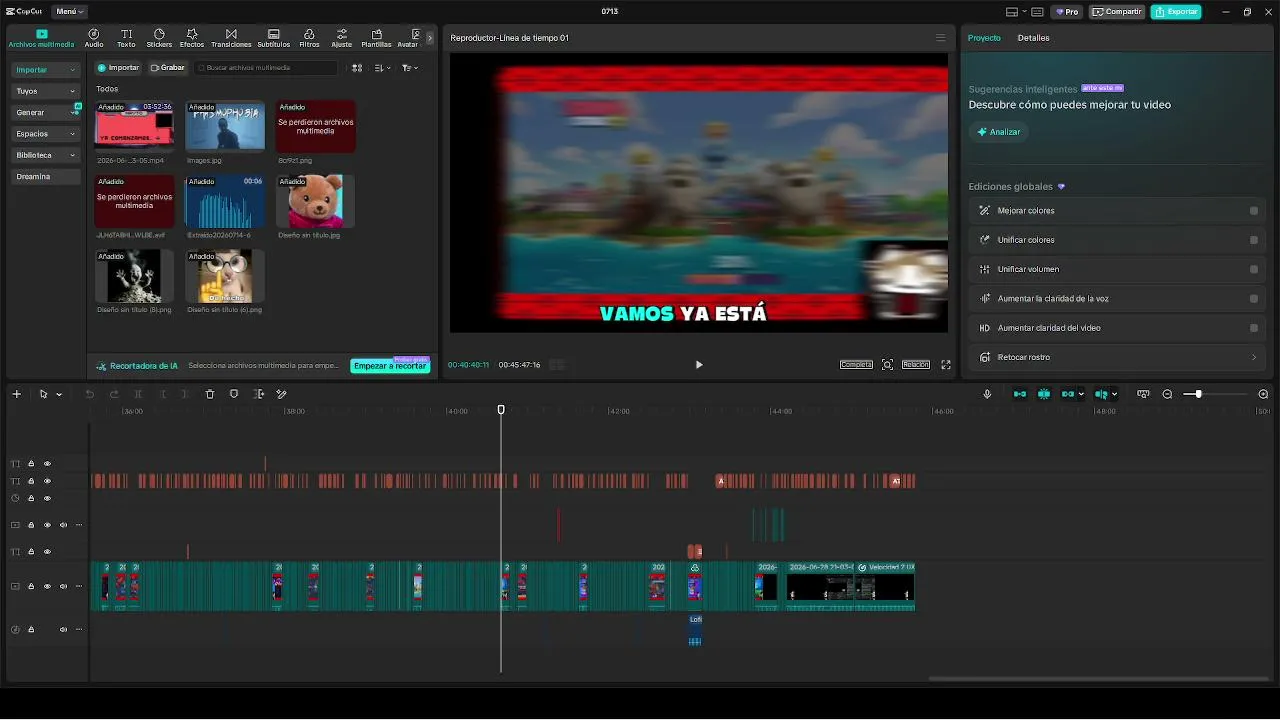Screen dimensions: 1280x720
Task: Toggle the main track magnet
Action: point(1020,394)
